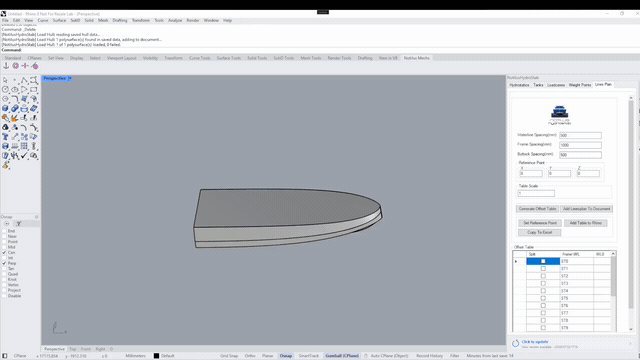
Task: Click the layer icon at status bar left
Action: (4, 356)
